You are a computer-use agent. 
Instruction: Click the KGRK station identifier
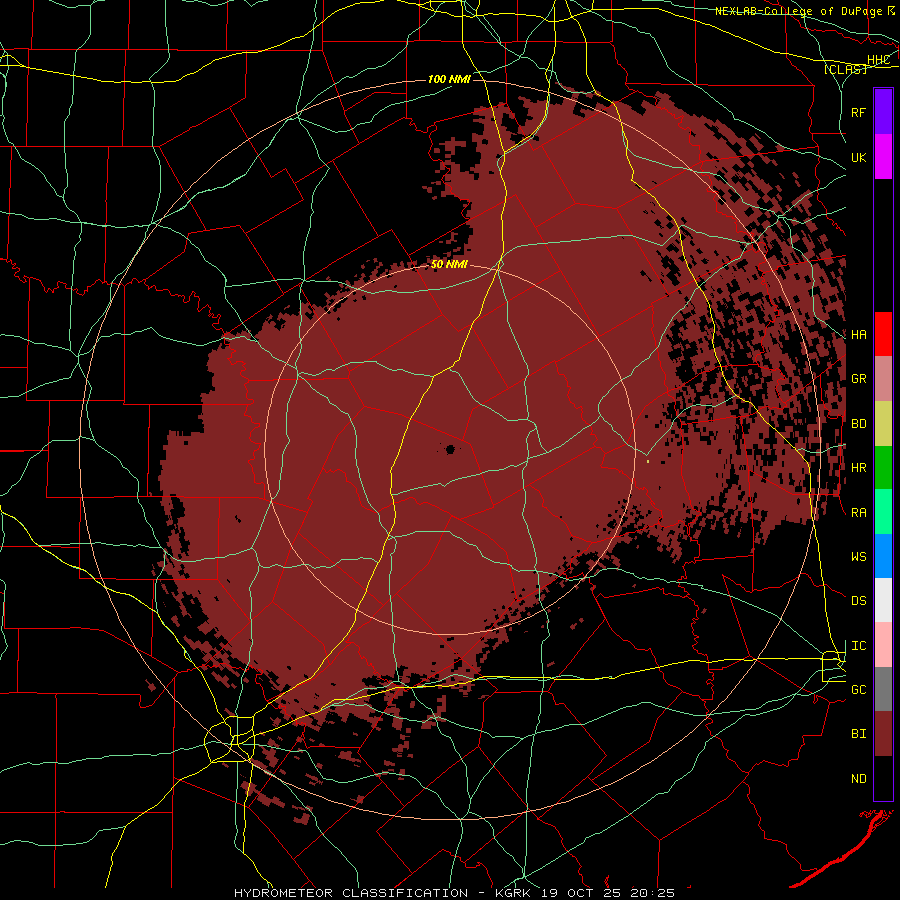tap(511, 893)
